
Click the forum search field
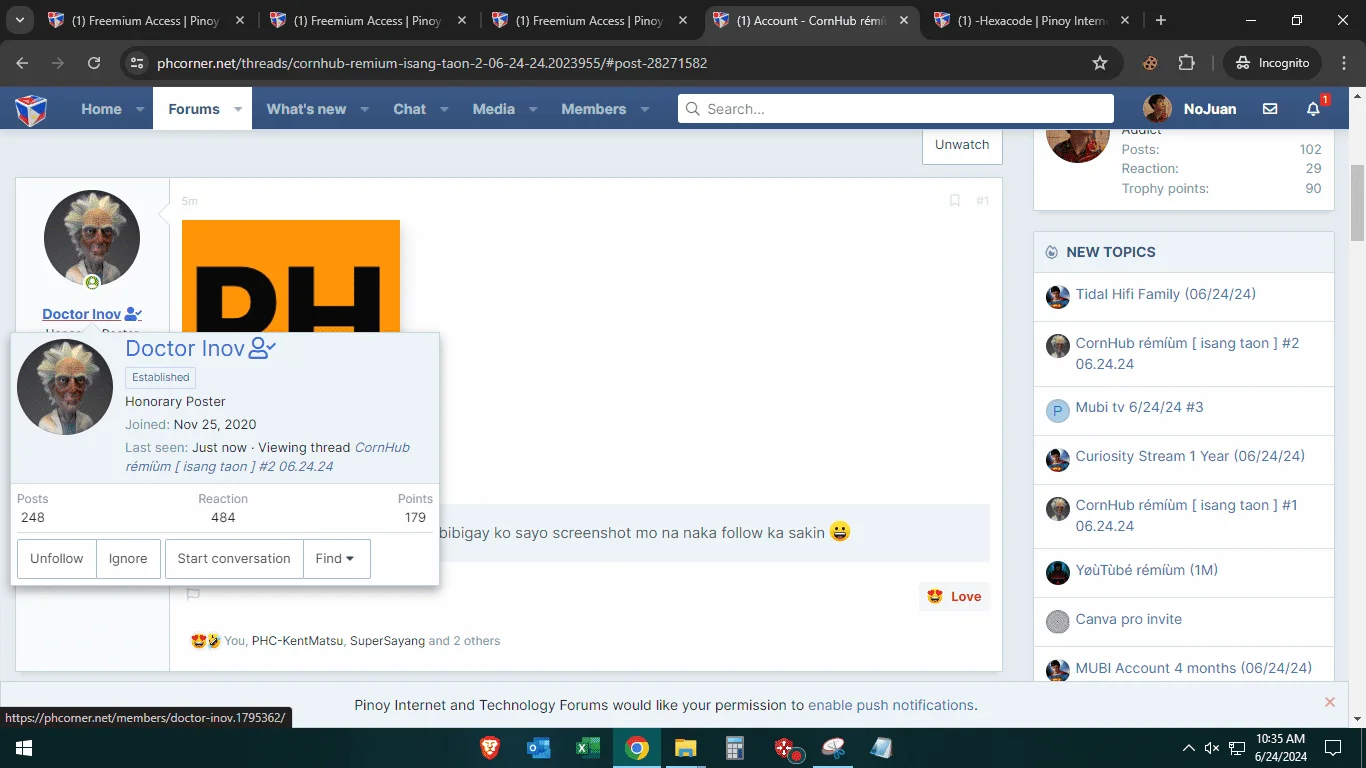point(896,109)
